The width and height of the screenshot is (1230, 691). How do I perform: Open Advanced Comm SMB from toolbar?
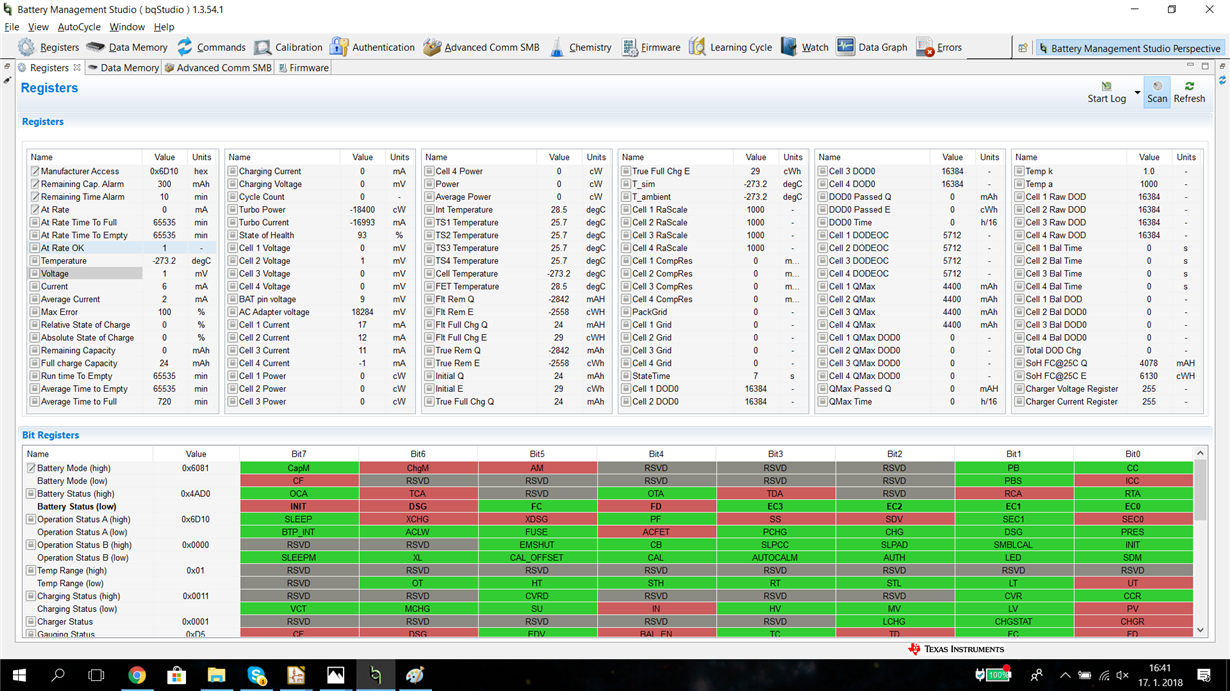tap(481, 47)
